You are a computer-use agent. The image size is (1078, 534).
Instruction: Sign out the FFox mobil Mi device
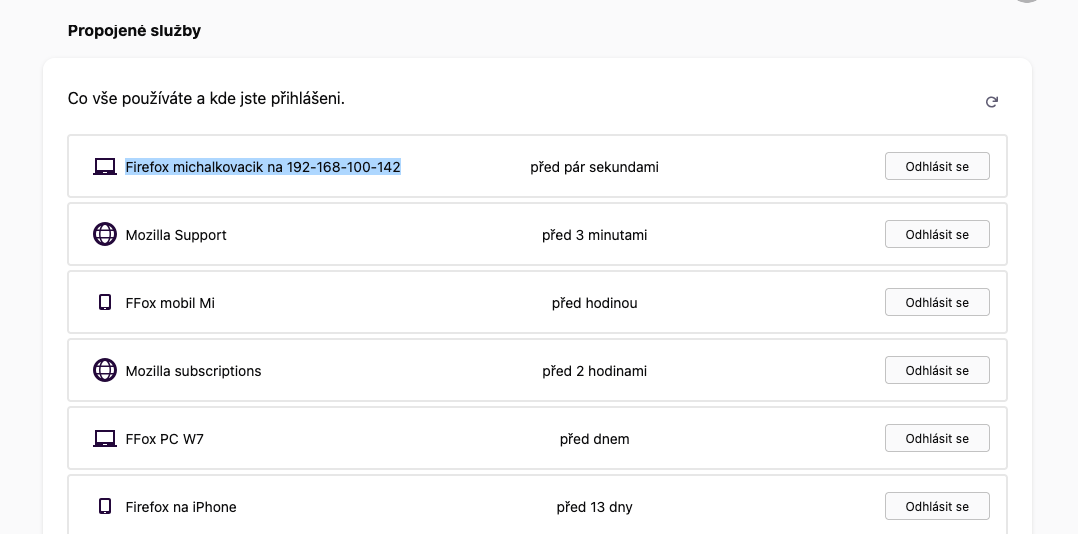(937, 303)
